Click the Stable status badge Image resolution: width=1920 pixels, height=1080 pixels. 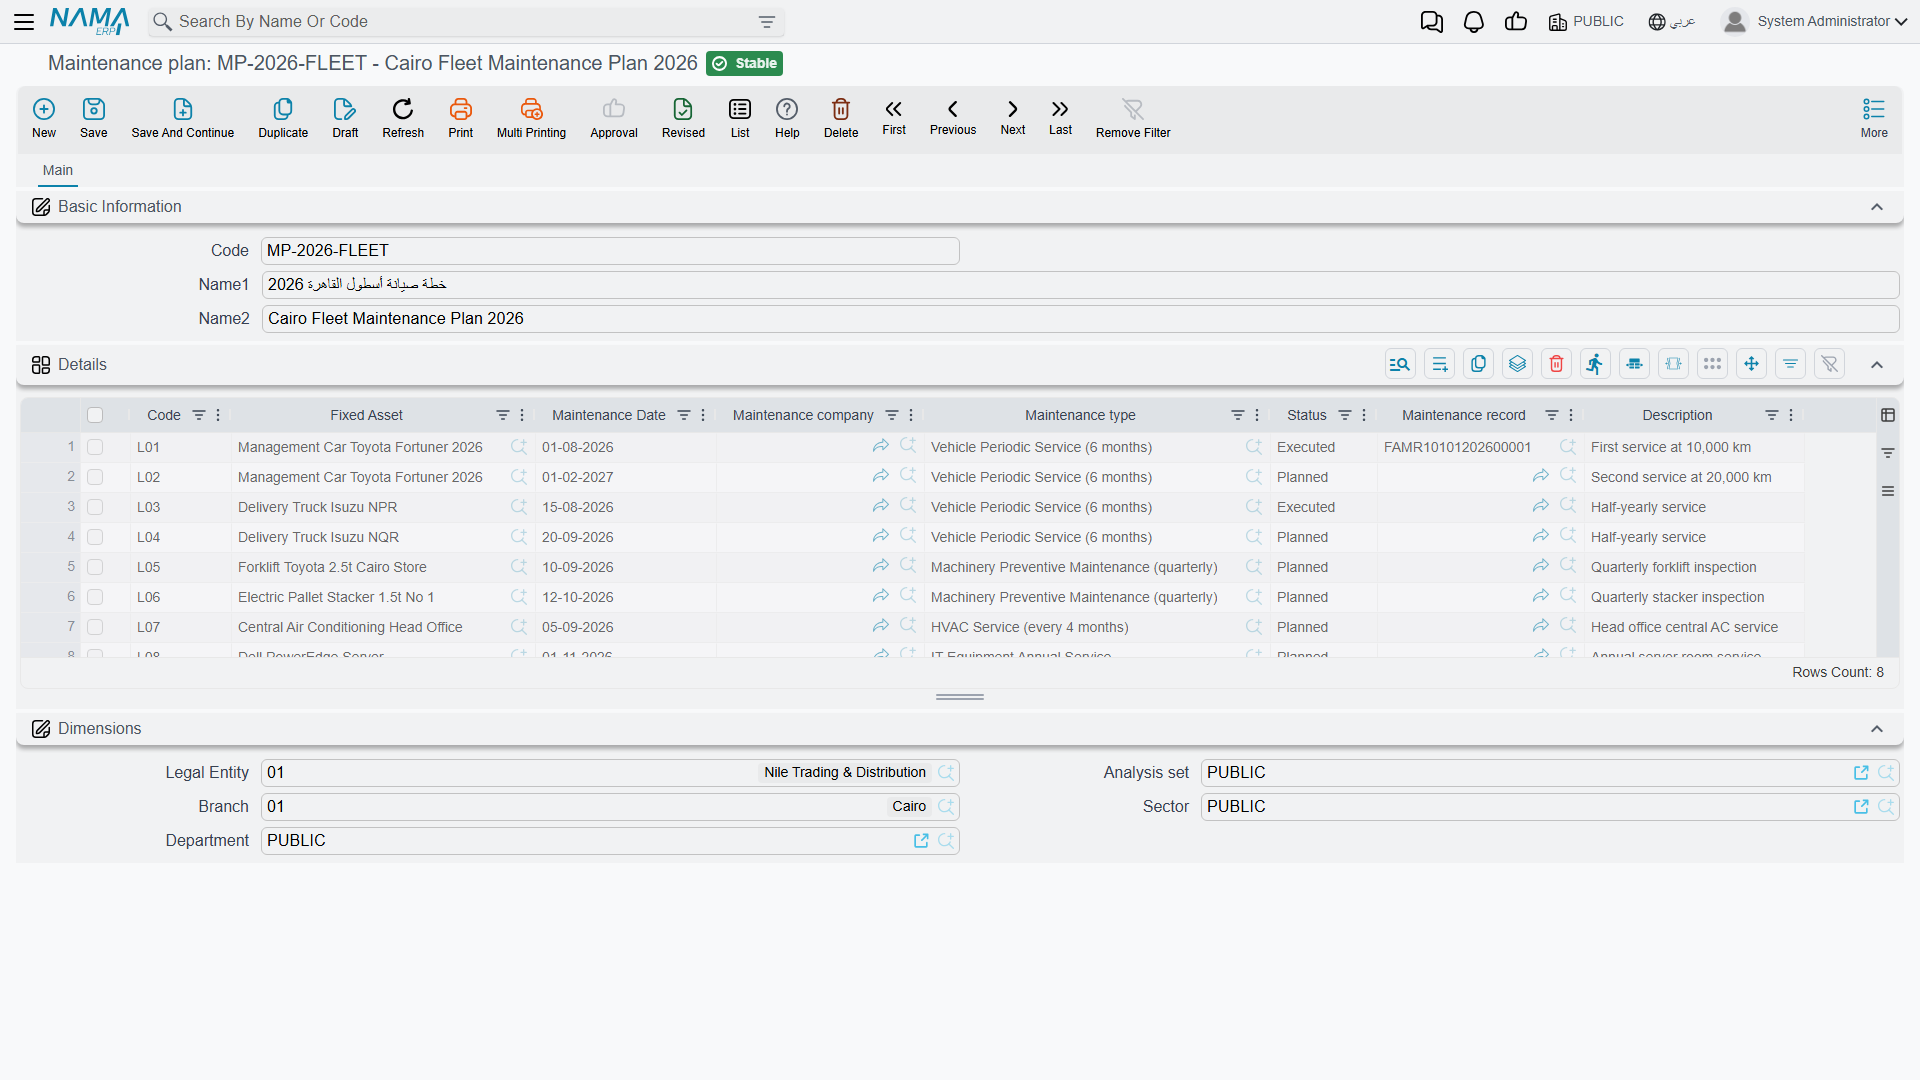[x=745, y=63]
